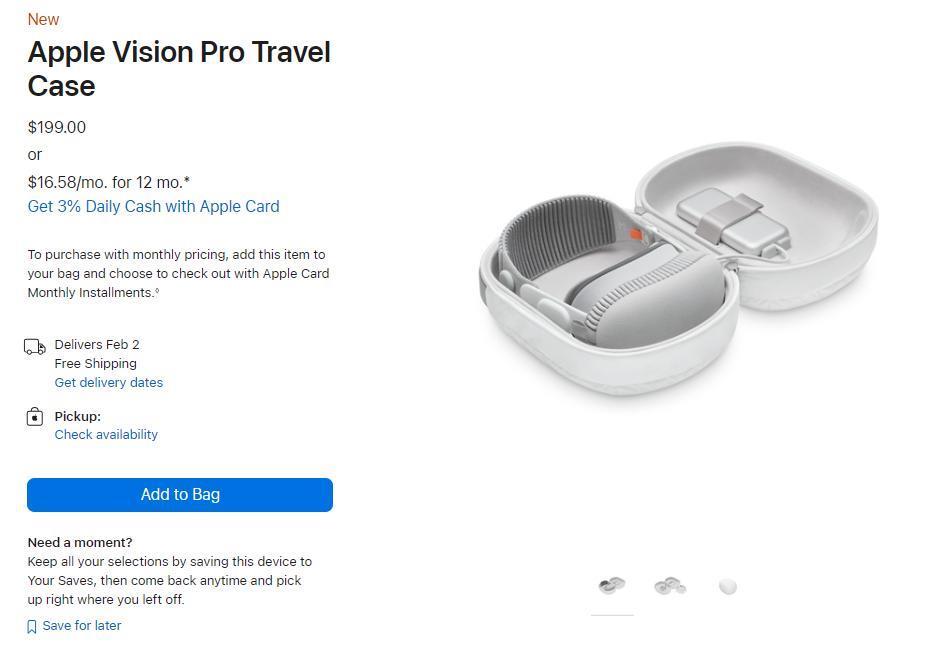Click the Save for later bookmark icon

(x=32, y=627)
